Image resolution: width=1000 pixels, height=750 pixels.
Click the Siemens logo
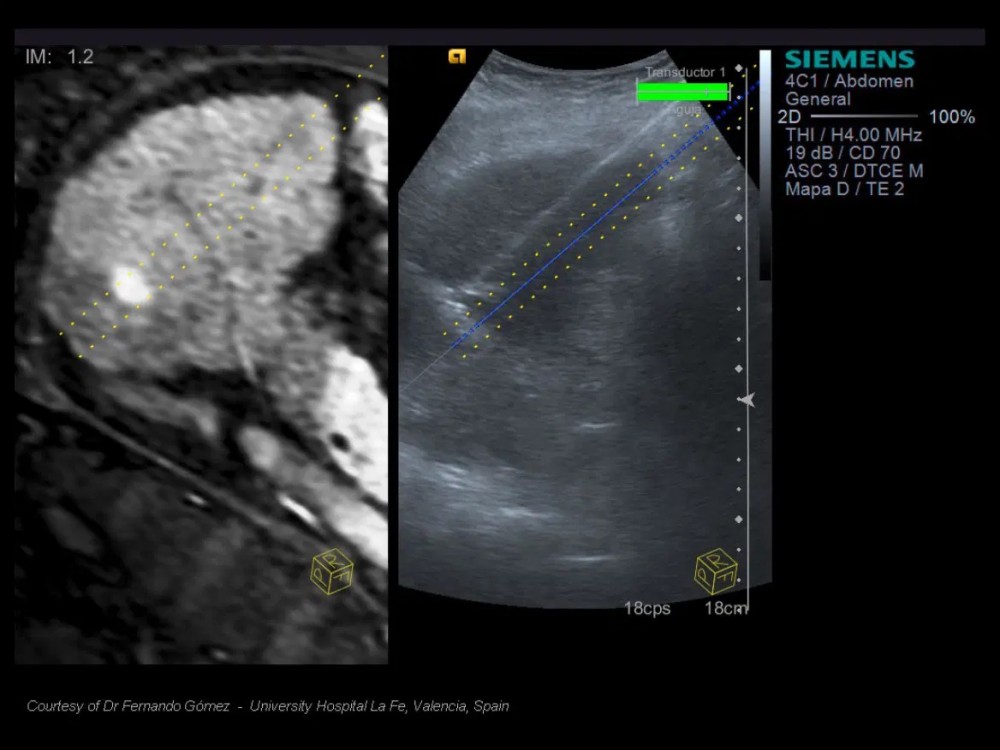[x=849, y=60]
